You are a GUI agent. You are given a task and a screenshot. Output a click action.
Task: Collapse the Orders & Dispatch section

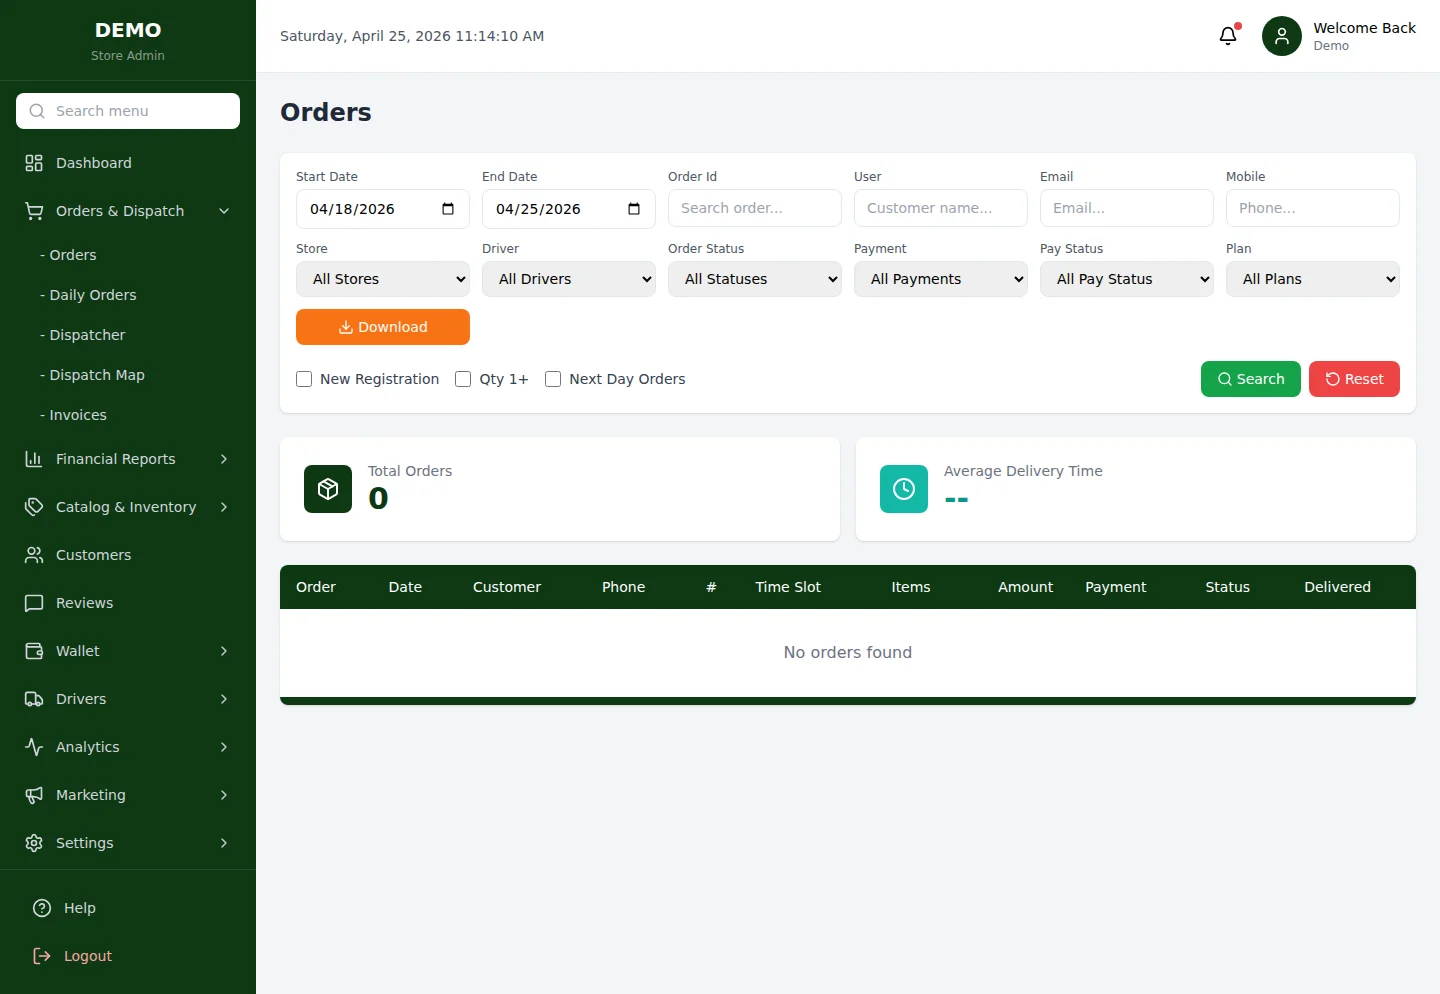[223, 211]
